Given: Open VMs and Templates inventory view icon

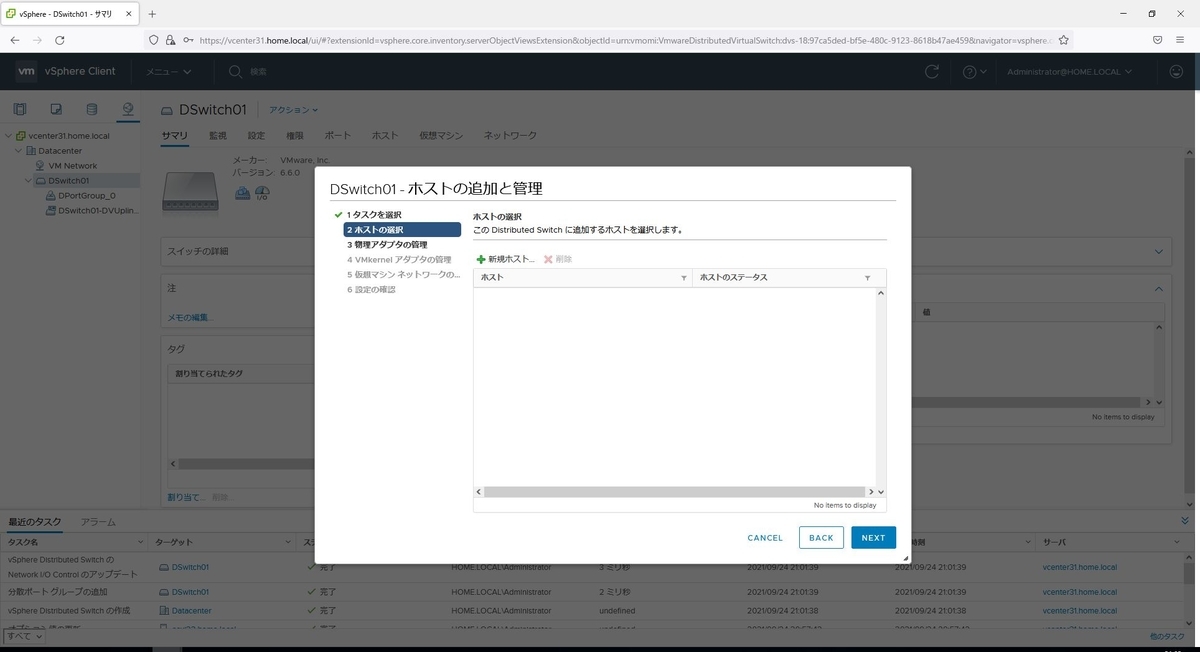Looking at the screenshot, I should click(56, 109).
